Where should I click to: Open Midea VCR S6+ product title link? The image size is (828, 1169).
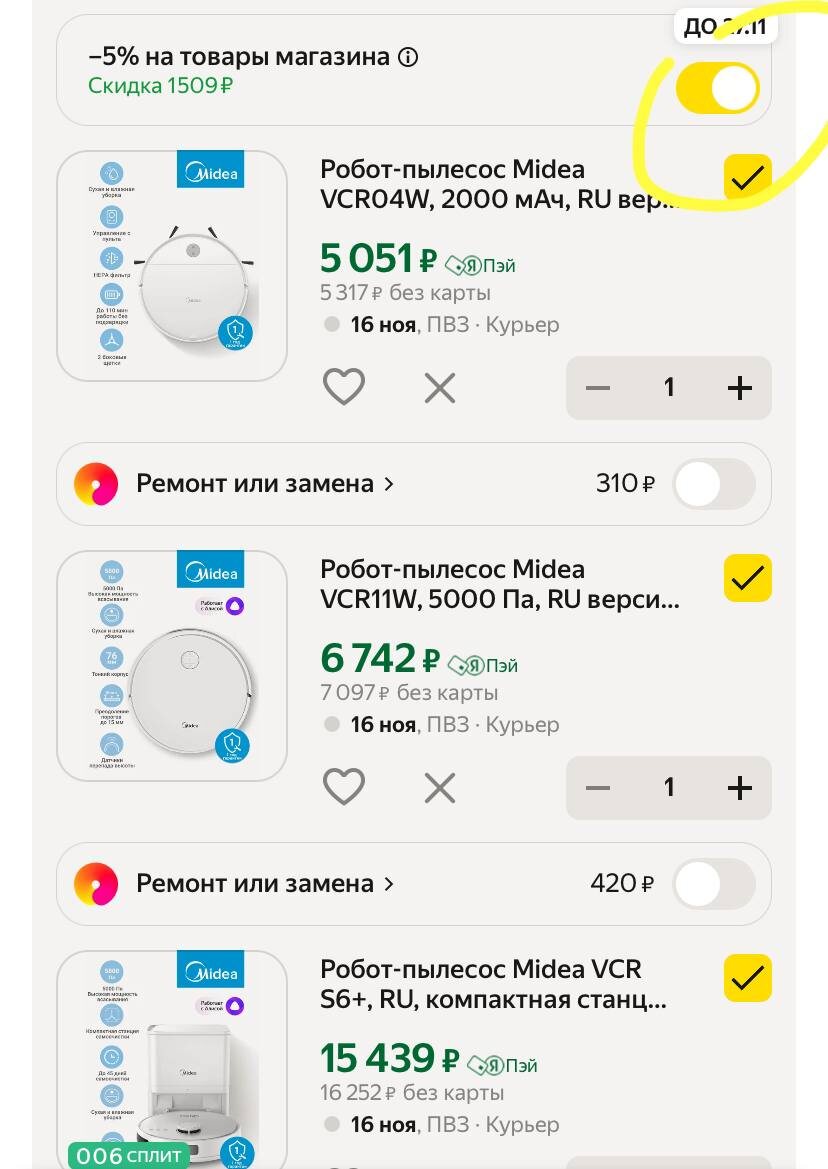493,984
